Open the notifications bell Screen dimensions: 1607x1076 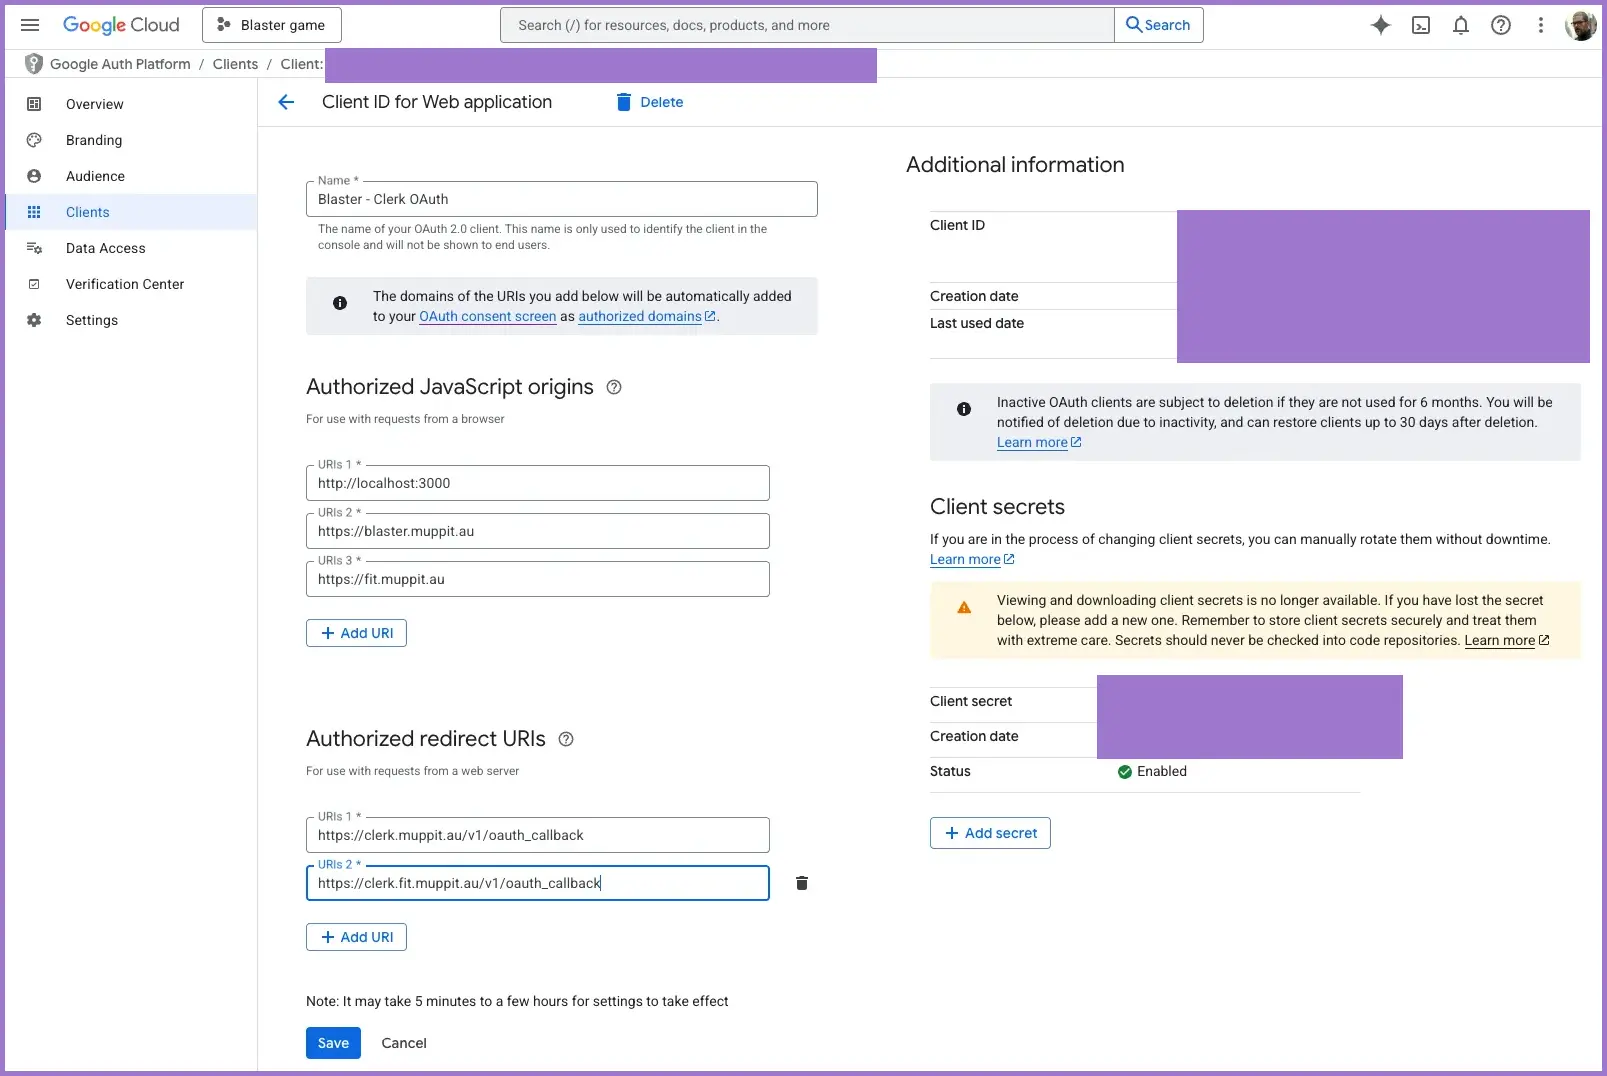[1460, 25]
